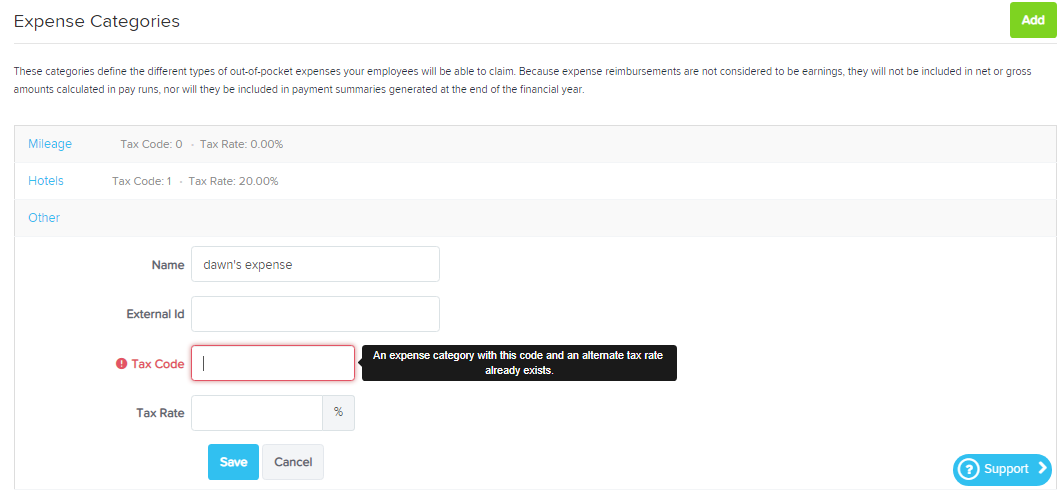The width and height of the screenshot is (1060, 493).
Task: Click the percent sign addon
Action: coord(339,413)
